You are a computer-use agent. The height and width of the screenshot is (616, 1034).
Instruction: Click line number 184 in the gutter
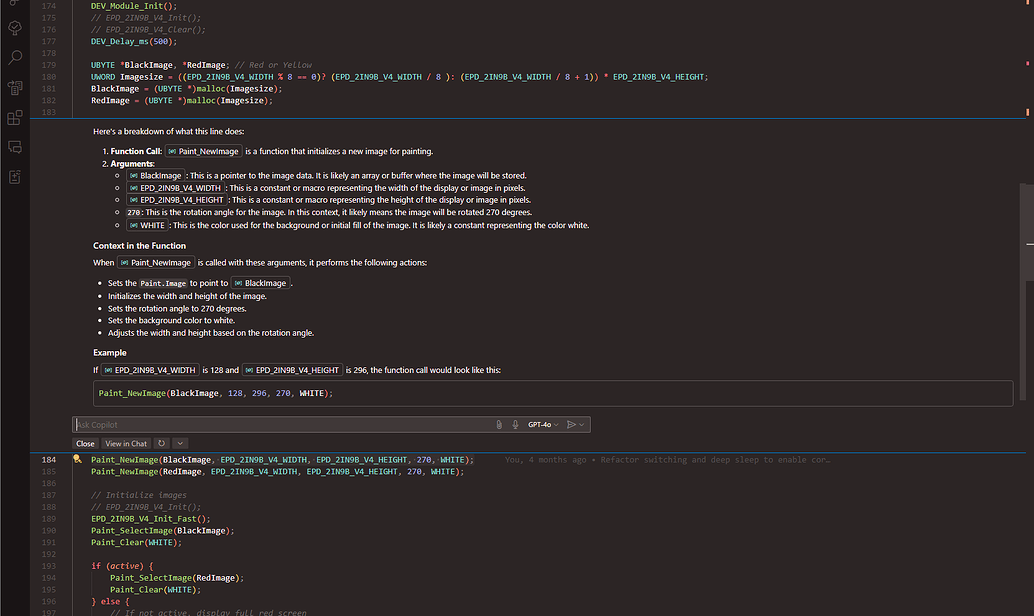pyautogui.click(x=49, y=460)
